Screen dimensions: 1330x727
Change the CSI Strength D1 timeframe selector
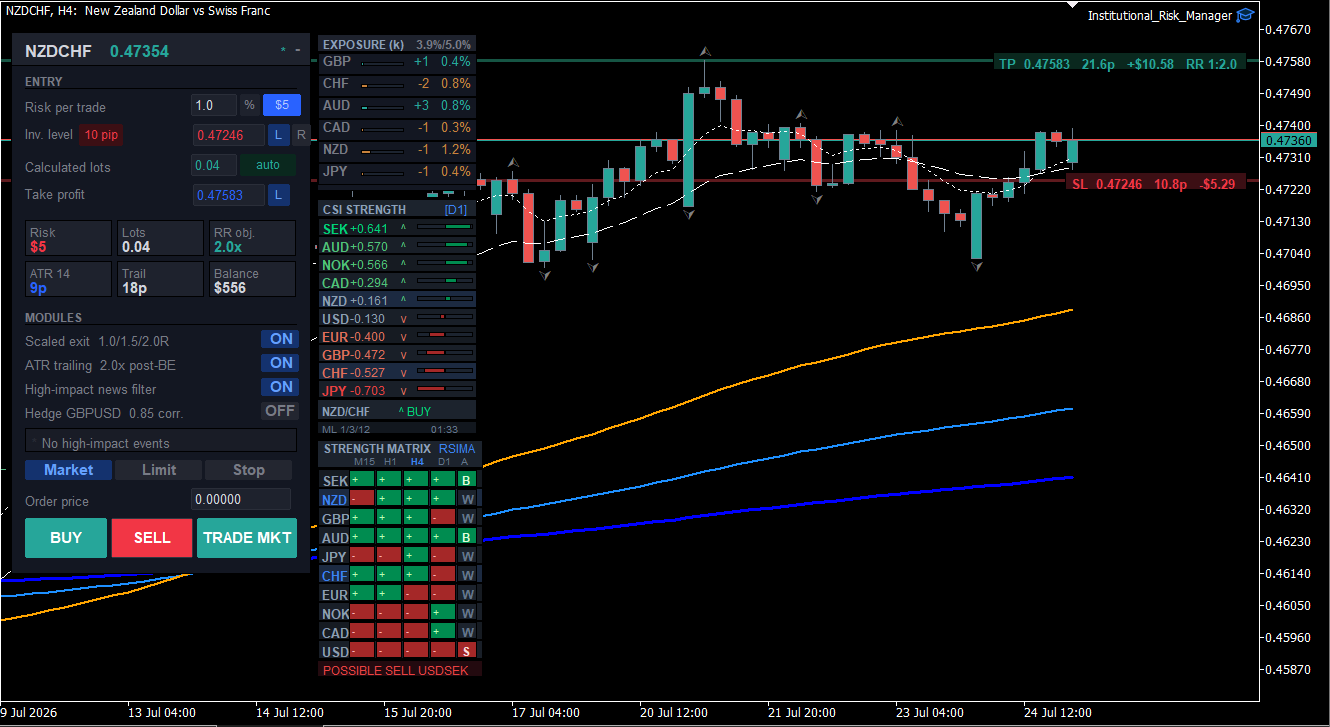456,210
